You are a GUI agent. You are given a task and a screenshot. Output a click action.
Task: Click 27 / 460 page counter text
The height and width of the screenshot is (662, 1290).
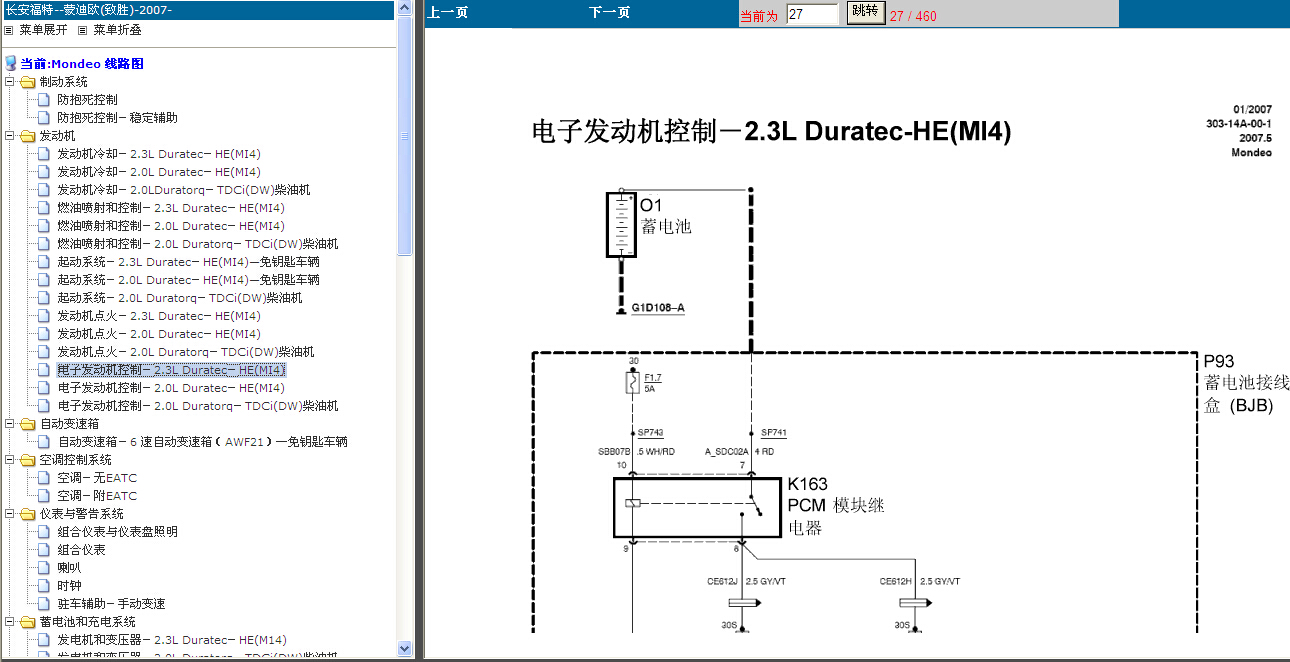913,16
